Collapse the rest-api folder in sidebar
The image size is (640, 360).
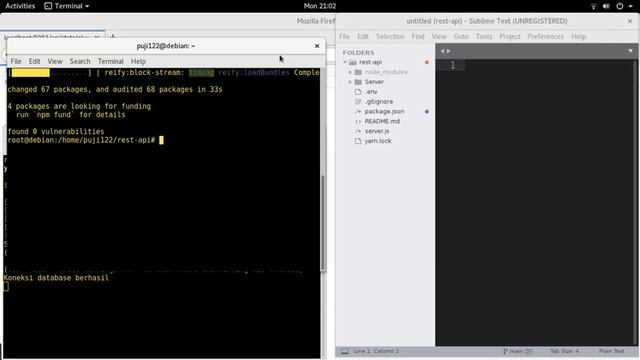coord(345,62)
